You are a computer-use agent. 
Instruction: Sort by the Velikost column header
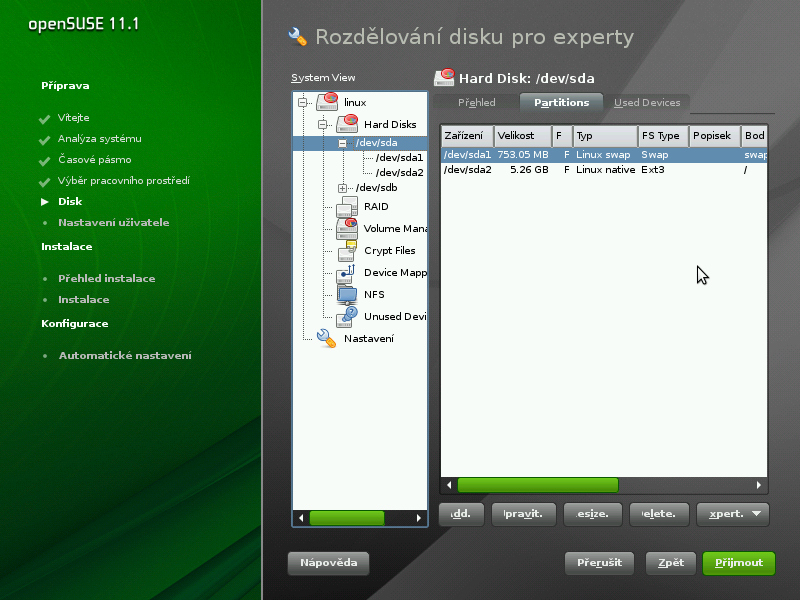click(x=523, y=136)
